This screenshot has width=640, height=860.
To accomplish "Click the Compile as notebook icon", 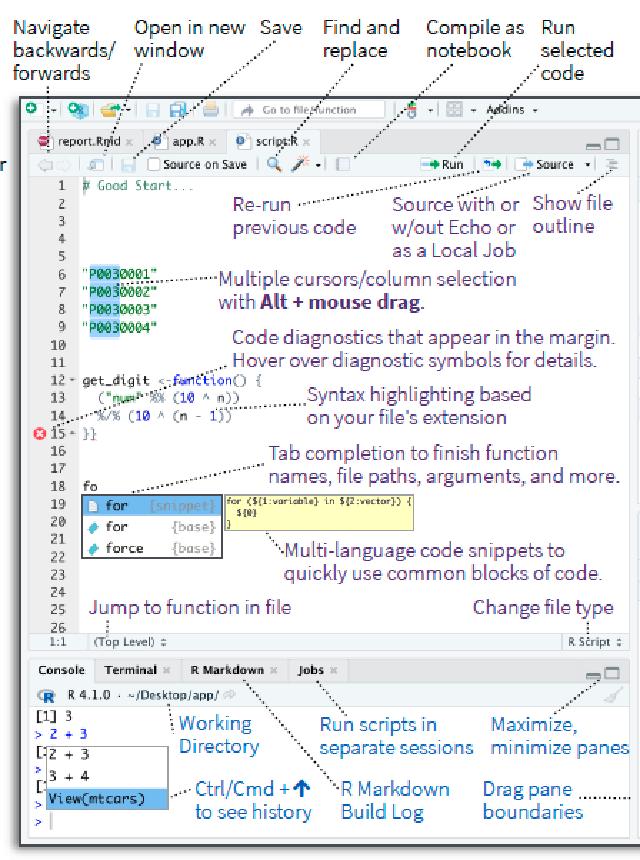I will tap(343, 165).
